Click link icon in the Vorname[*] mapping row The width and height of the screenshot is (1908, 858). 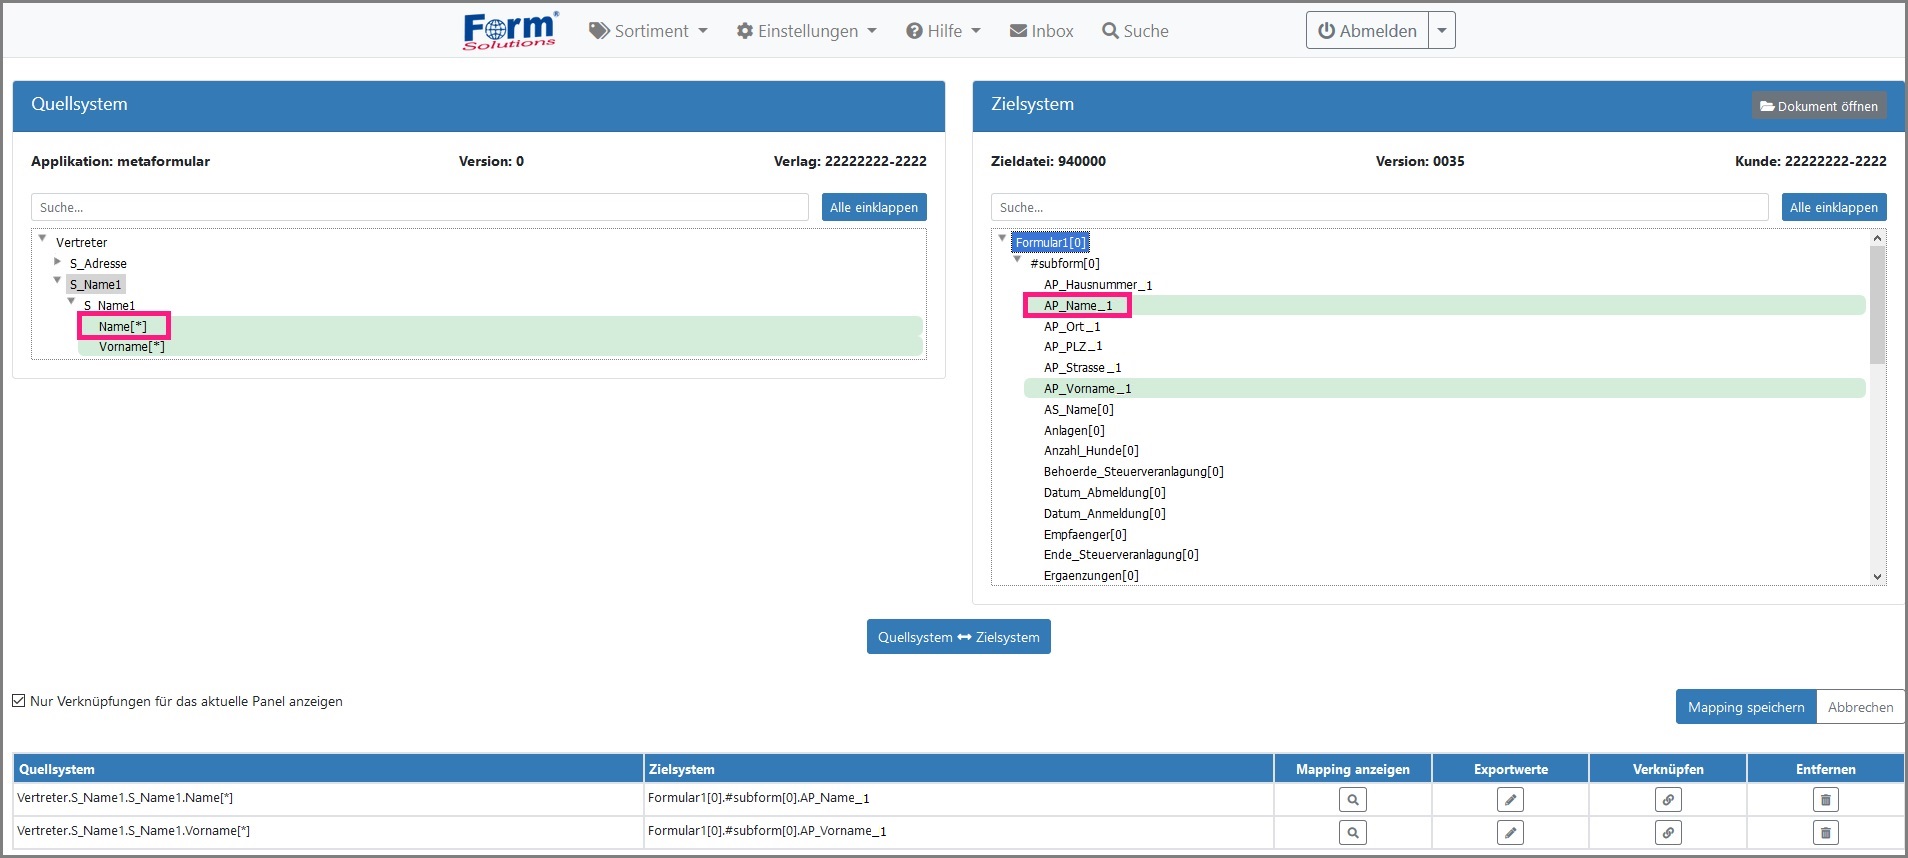1667,833
